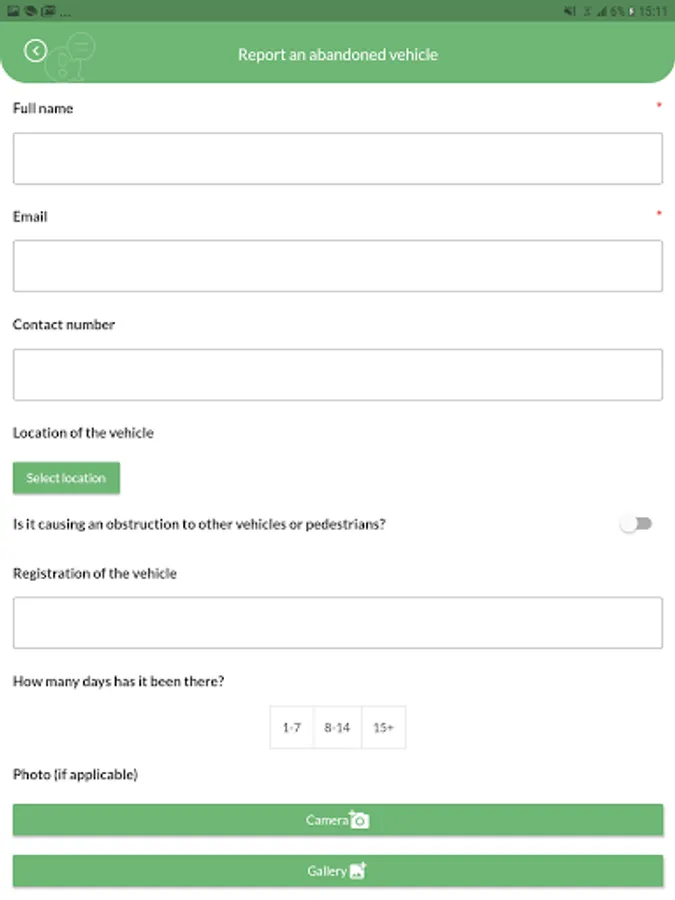Screen dimensions: 675x900
Task: Tap the notification overflow dots in the status bar
Action: pyautogui.click(x=66, y=12)
